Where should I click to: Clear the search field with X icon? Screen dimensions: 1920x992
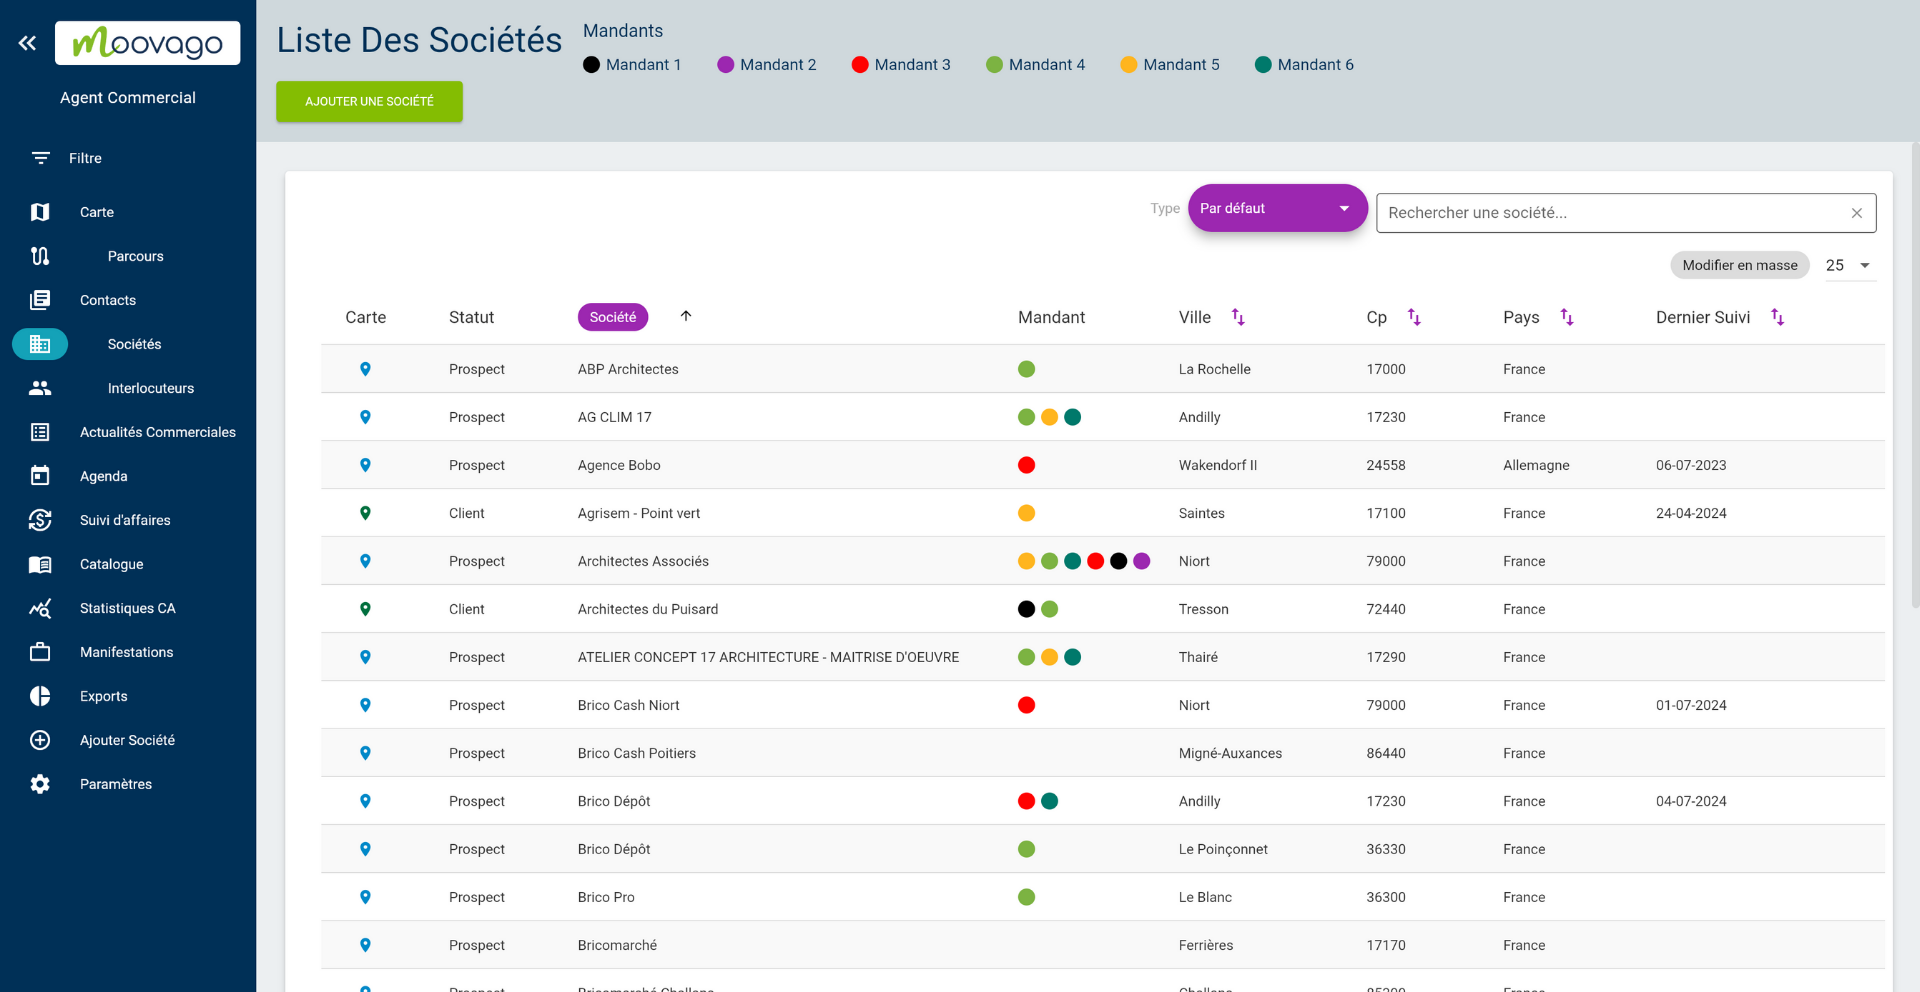coord(1856,213)
